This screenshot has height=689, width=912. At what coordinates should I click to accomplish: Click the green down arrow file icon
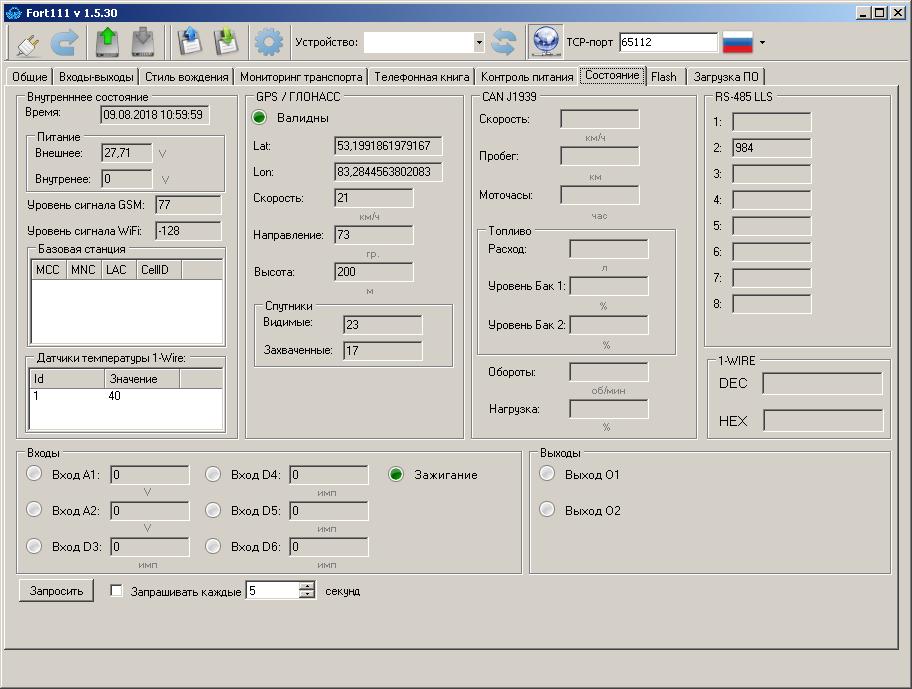[226, 42]
